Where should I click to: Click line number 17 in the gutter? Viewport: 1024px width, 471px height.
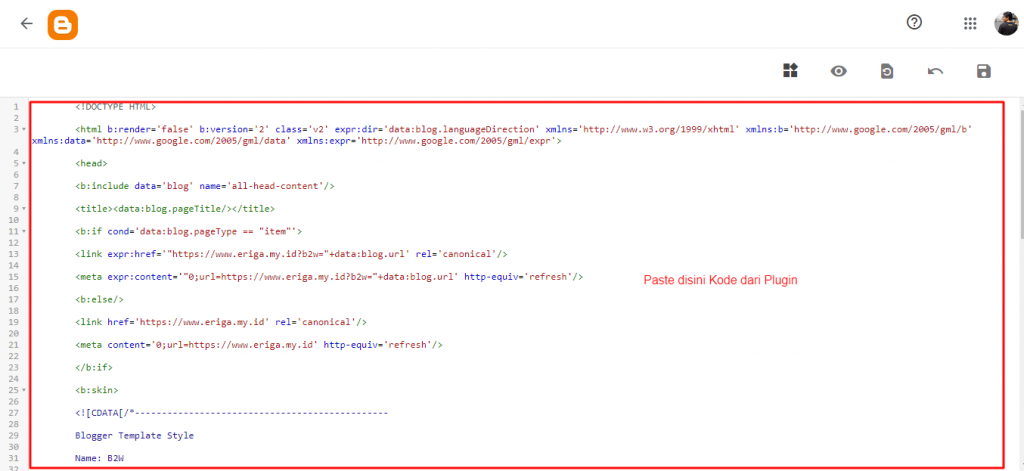pos(14,299)
